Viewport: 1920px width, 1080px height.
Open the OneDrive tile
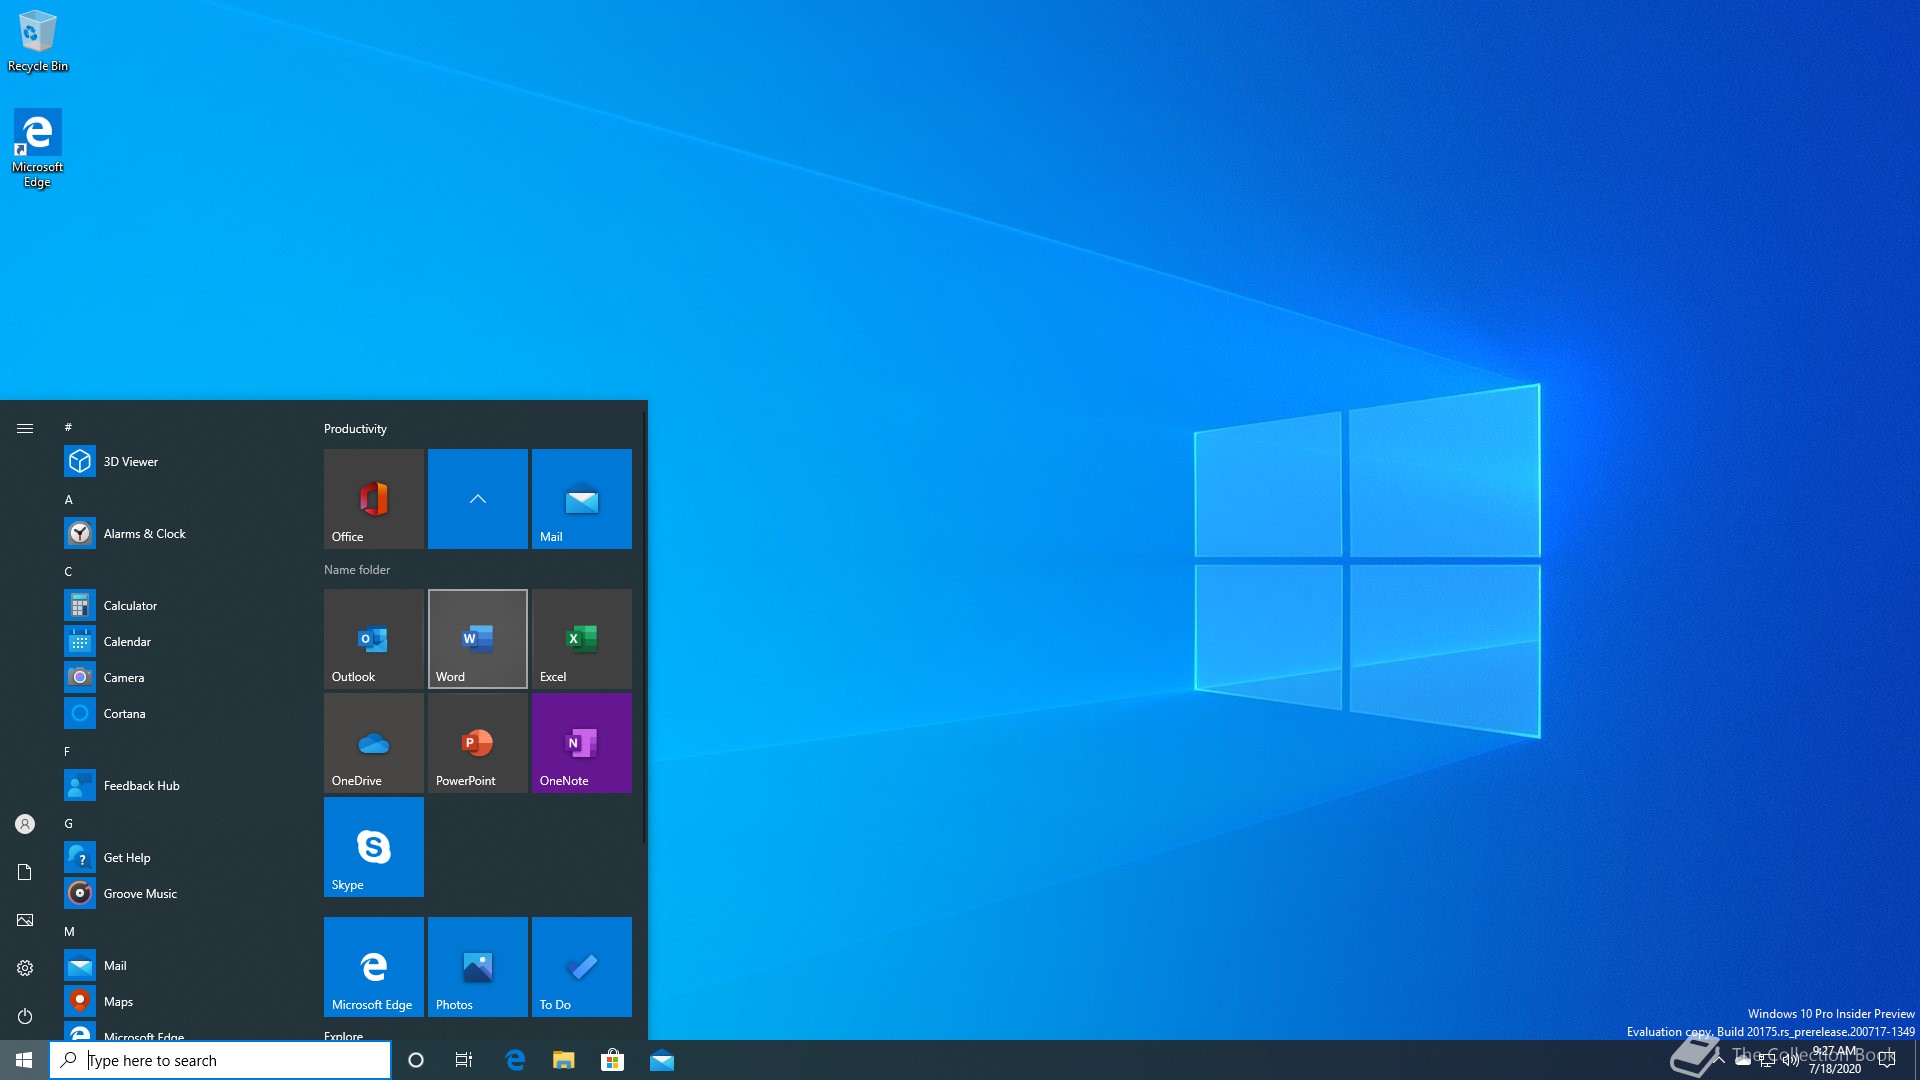pyautogui.click(x=374, y=743)
